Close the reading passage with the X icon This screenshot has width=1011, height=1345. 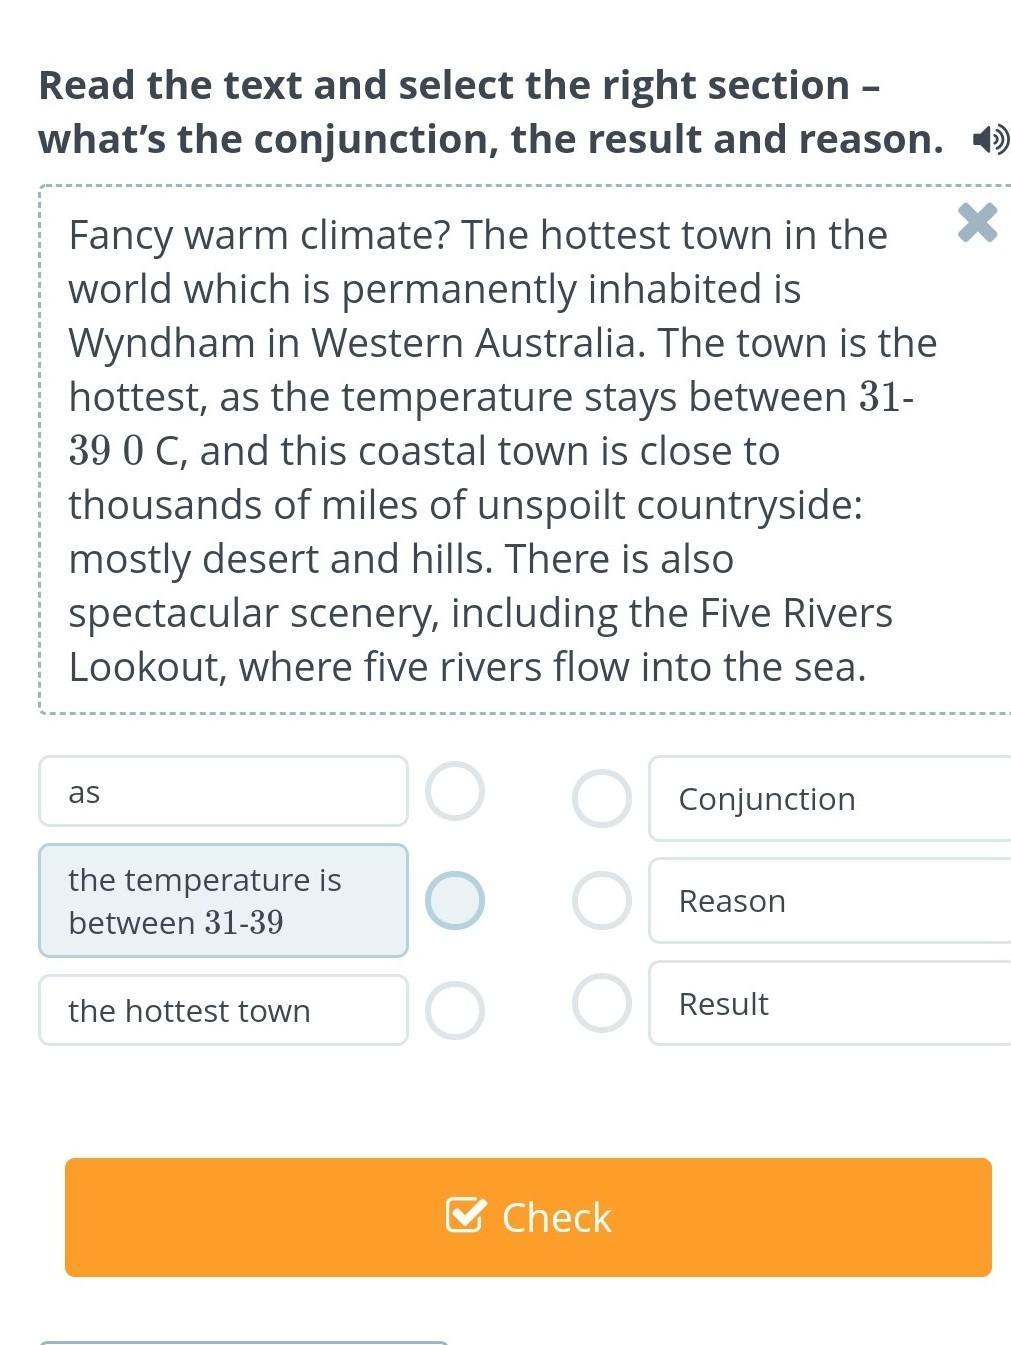tap(977, 222)
